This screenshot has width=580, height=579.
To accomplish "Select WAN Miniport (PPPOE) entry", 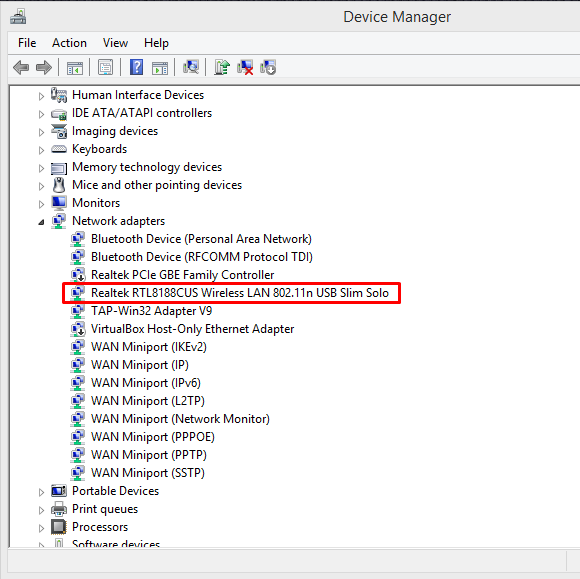I will tap(153, 437).
